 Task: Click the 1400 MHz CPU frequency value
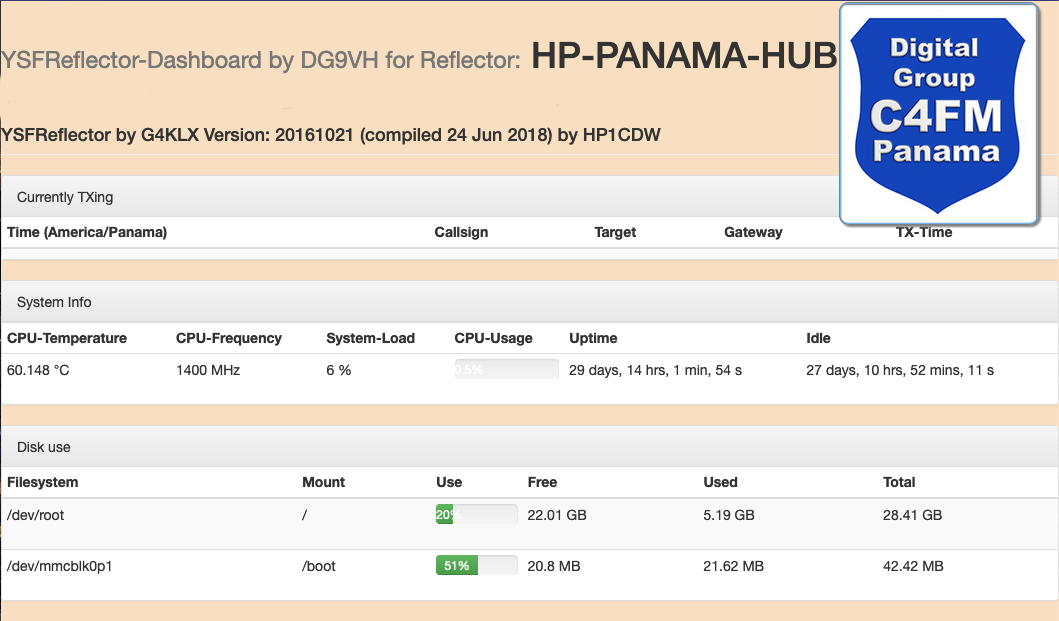pos(208,370)
